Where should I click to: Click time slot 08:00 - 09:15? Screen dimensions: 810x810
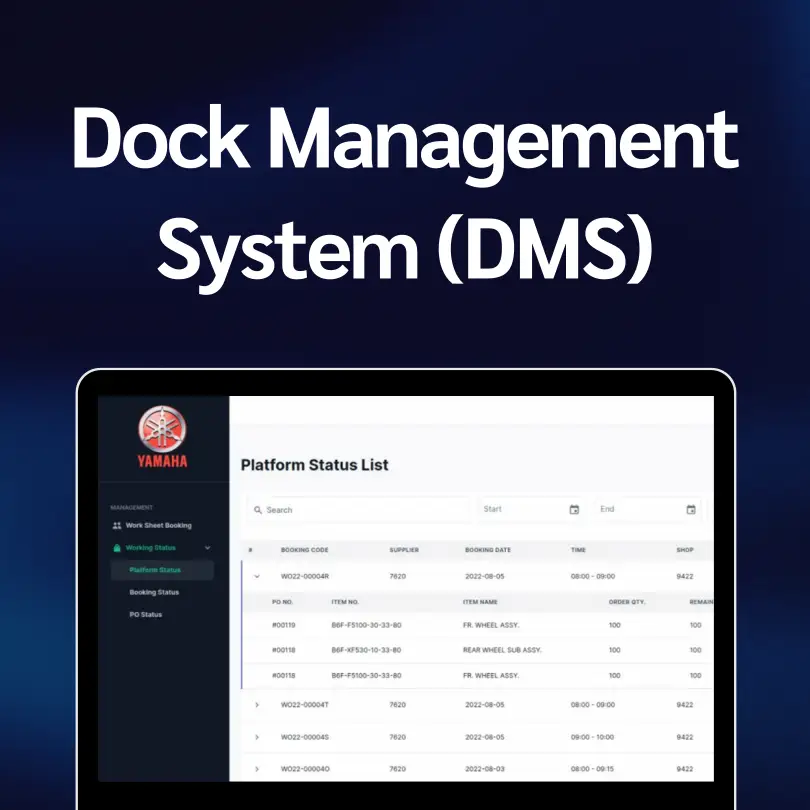tap(592, 769)
